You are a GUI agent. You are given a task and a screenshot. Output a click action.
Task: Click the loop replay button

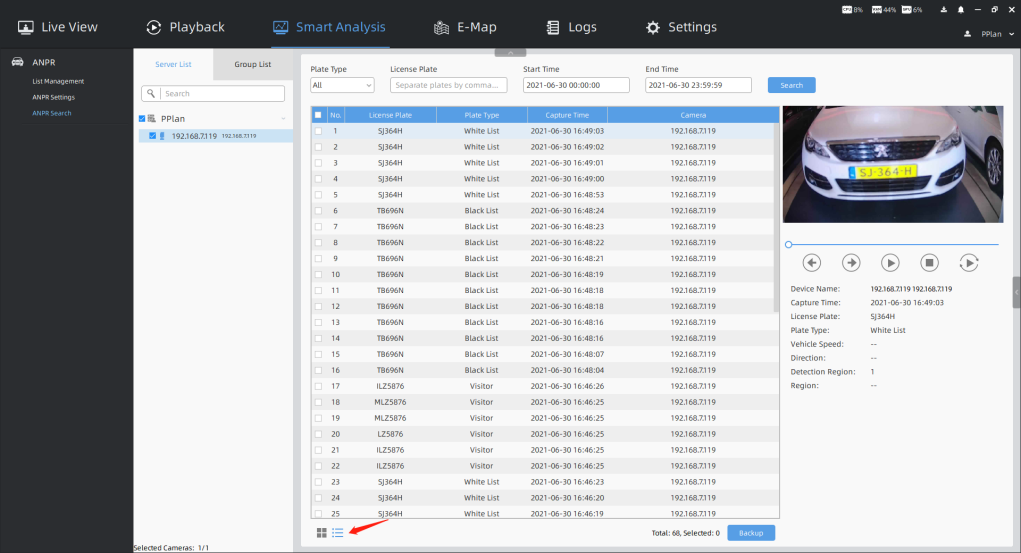click(x=968, y=262)
